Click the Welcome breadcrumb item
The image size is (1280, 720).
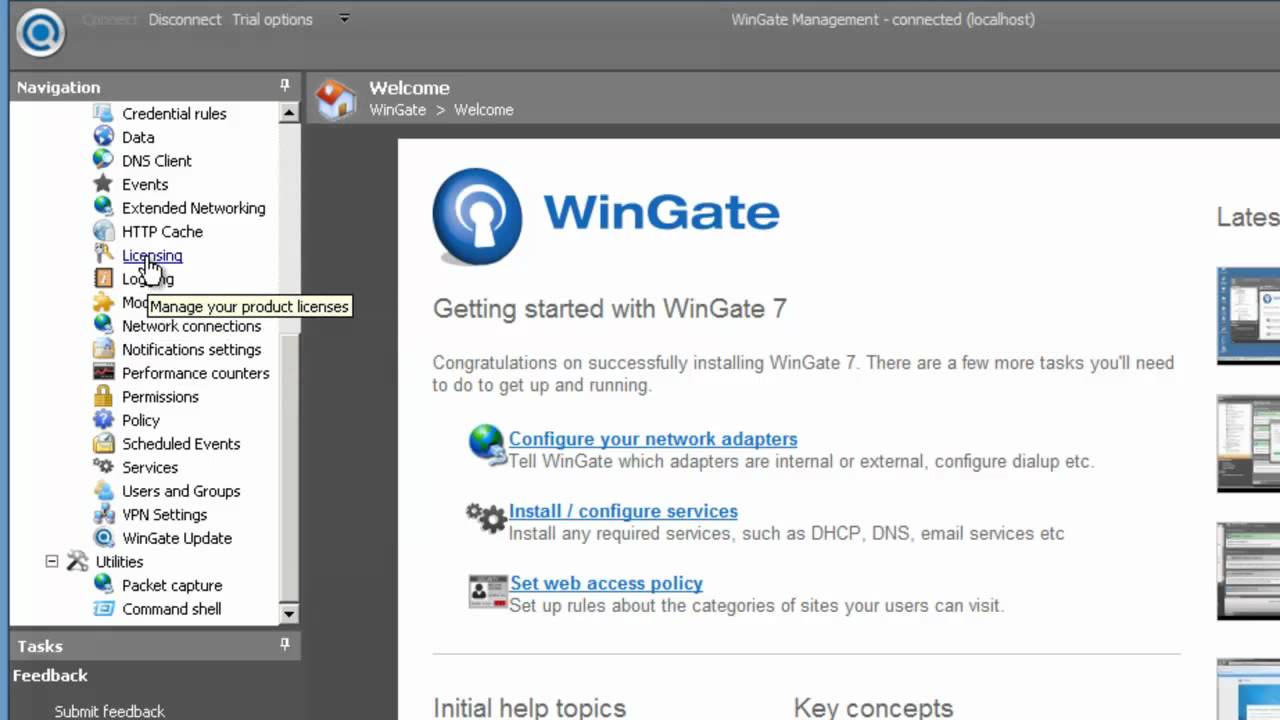click(483, 109)
